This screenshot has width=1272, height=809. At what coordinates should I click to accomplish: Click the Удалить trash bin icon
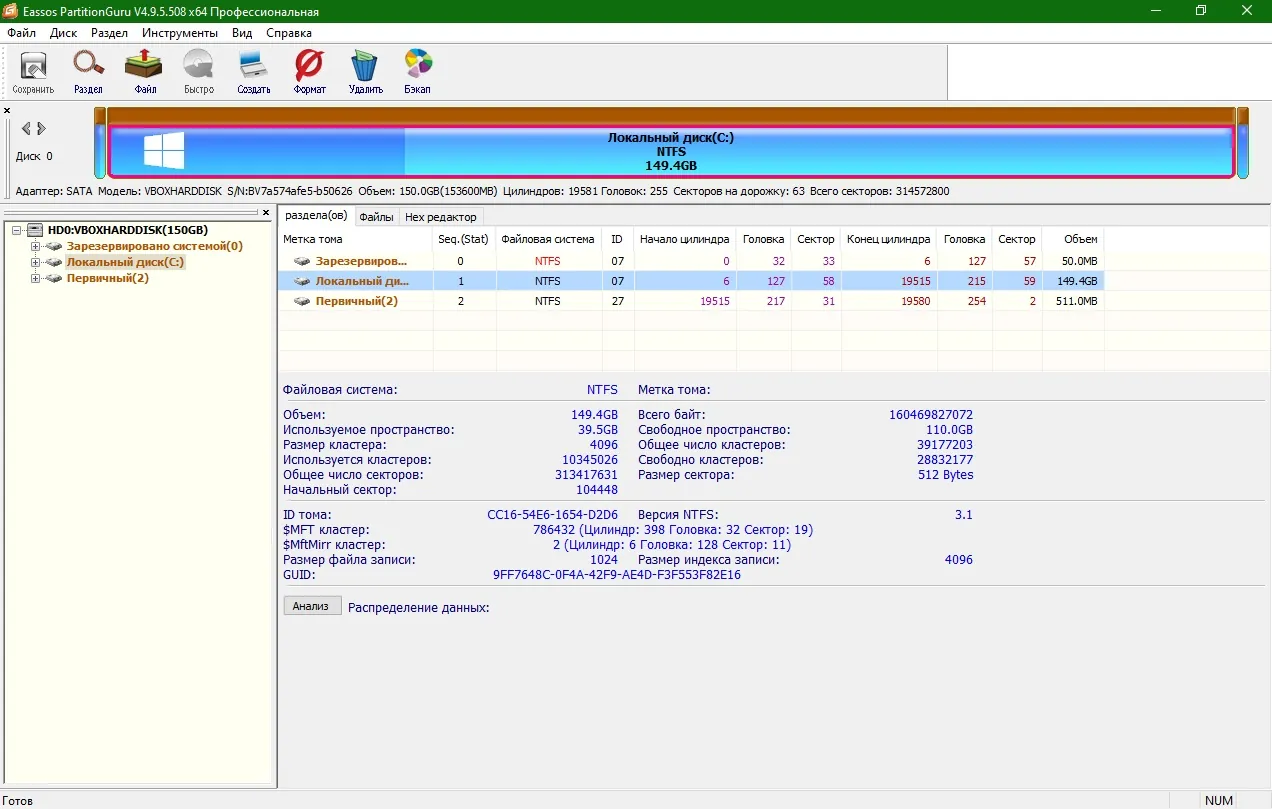tap(365, 72)
